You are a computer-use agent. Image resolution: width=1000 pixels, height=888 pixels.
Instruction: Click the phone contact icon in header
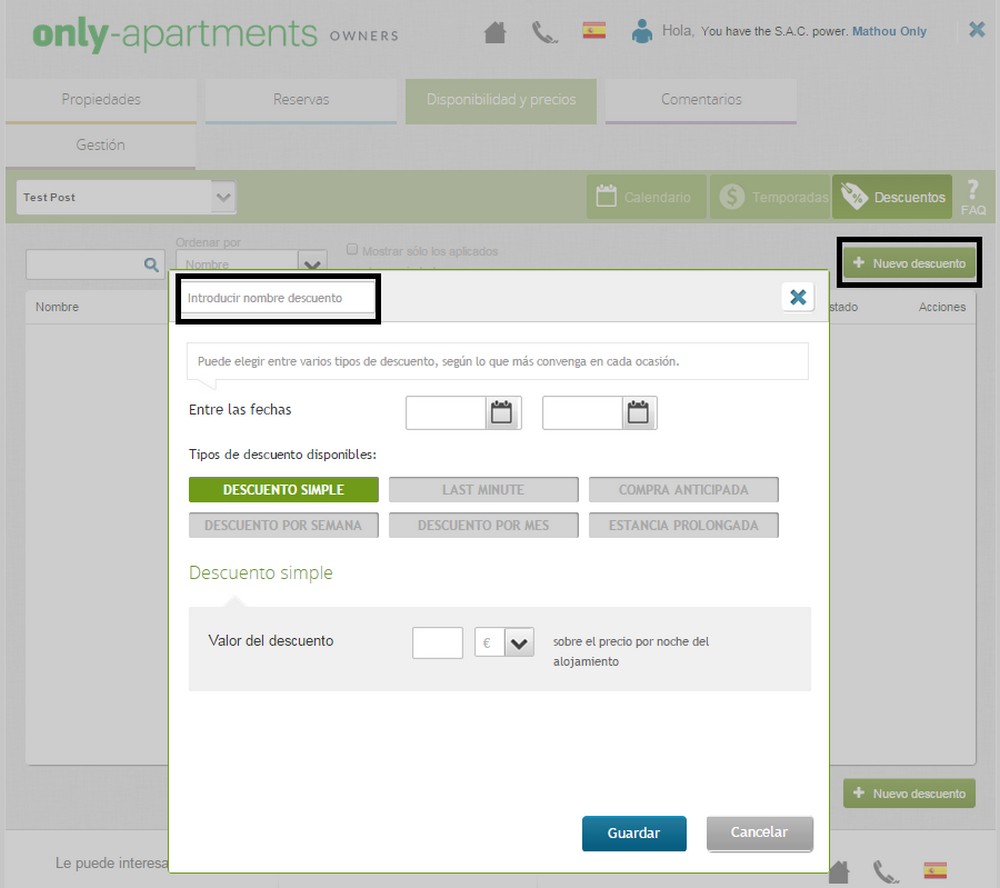pos(544,32)
